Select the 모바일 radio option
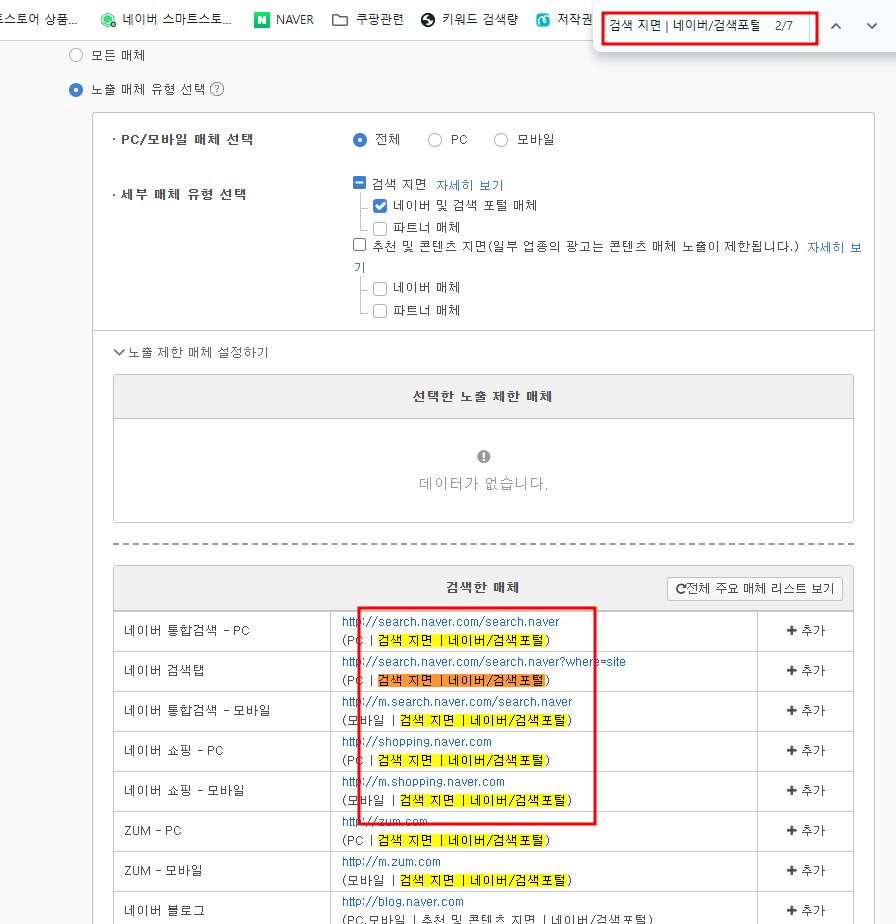 click(501, 140)
